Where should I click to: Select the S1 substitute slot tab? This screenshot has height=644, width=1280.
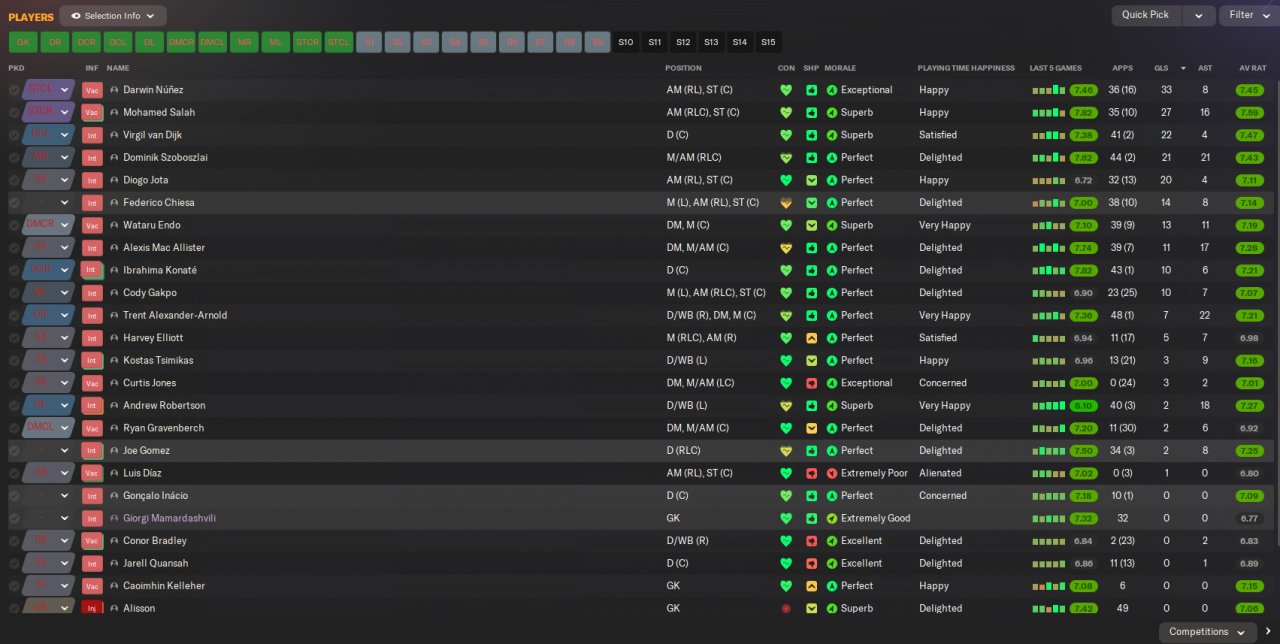(370, 42)
